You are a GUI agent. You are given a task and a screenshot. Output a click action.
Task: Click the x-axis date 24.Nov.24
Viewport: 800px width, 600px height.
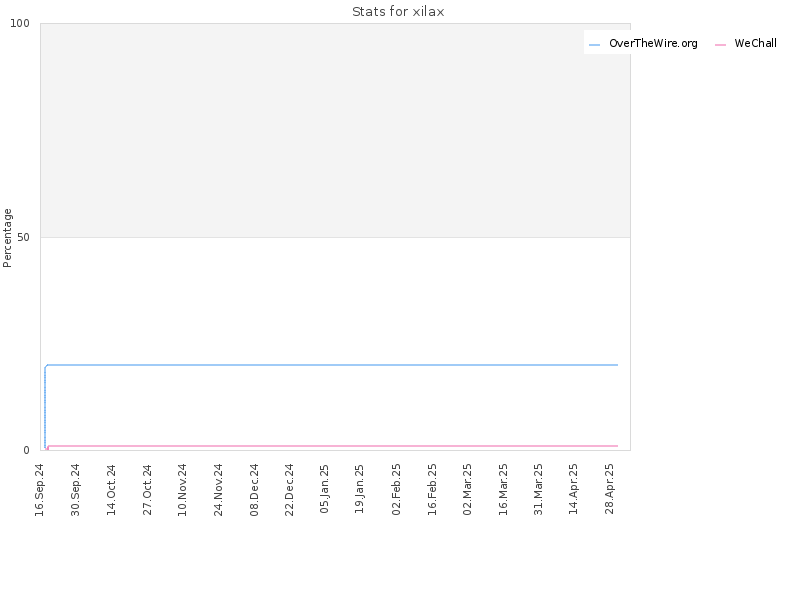(218, 490)
